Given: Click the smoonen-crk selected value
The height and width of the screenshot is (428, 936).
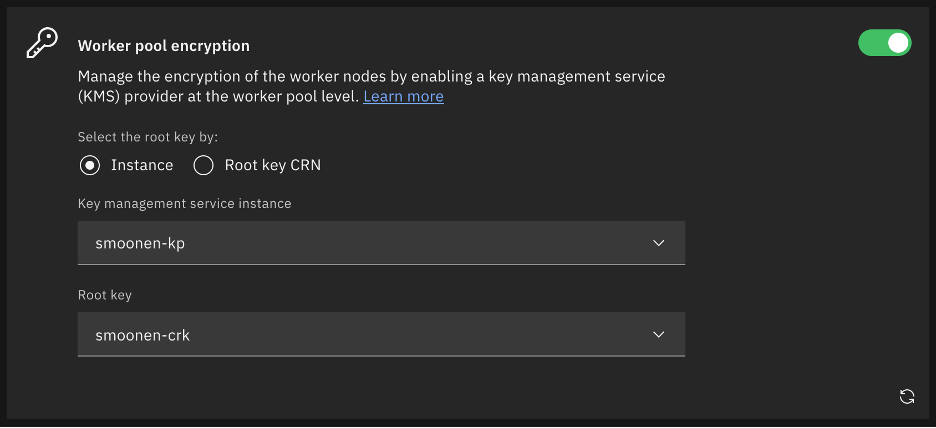Looking at the screenshot, I should pos(142,335).
